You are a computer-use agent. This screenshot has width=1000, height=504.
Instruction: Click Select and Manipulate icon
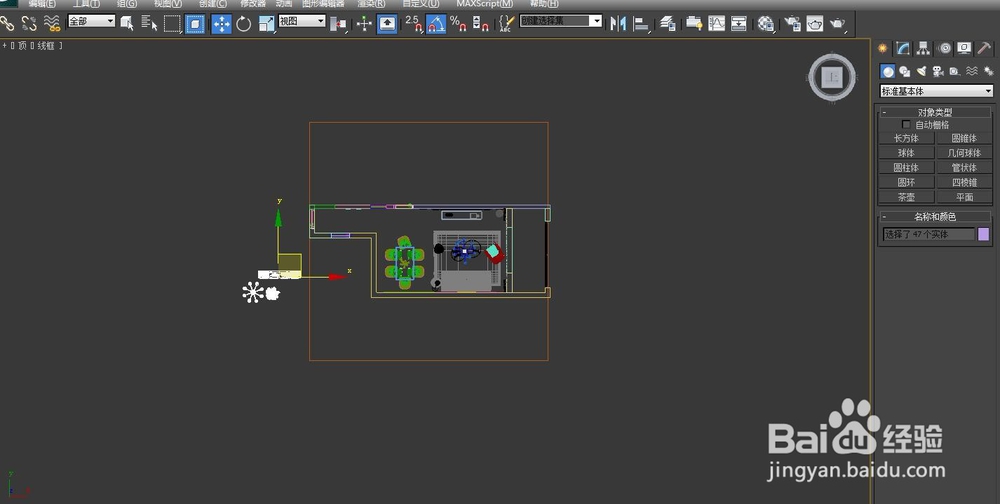[364, 24]
